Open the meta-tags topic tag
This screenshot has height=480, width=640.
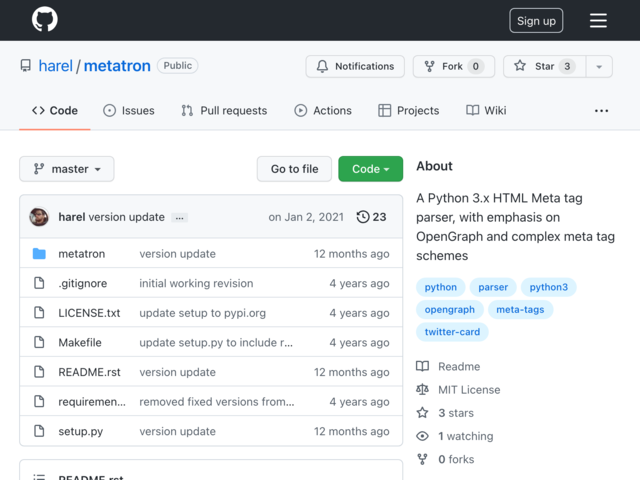tap(520, 309)
